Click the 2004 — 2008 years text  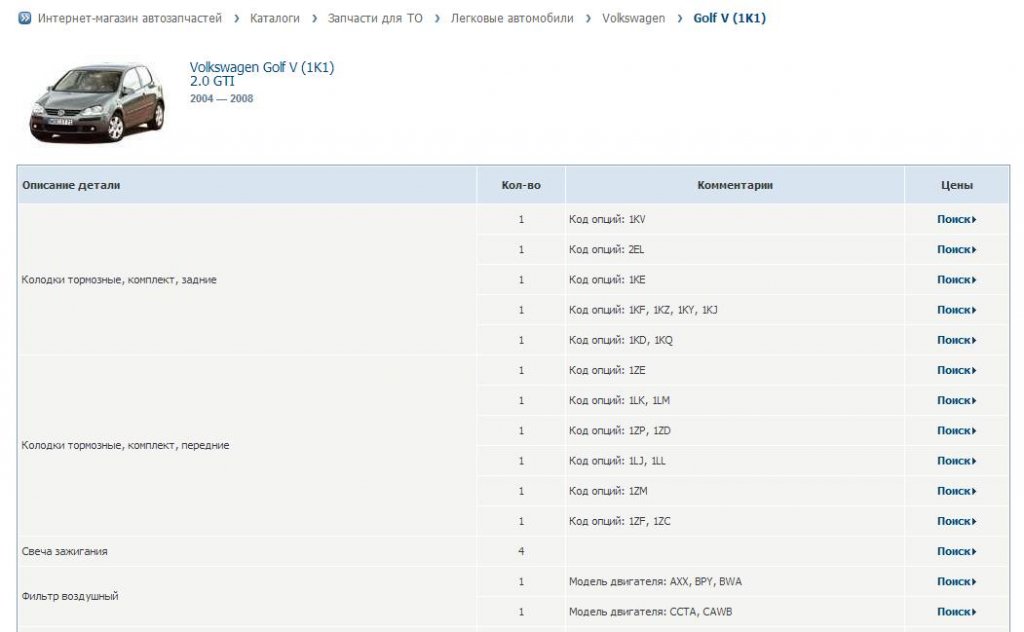pyautogui.click(x=221, y=99)
